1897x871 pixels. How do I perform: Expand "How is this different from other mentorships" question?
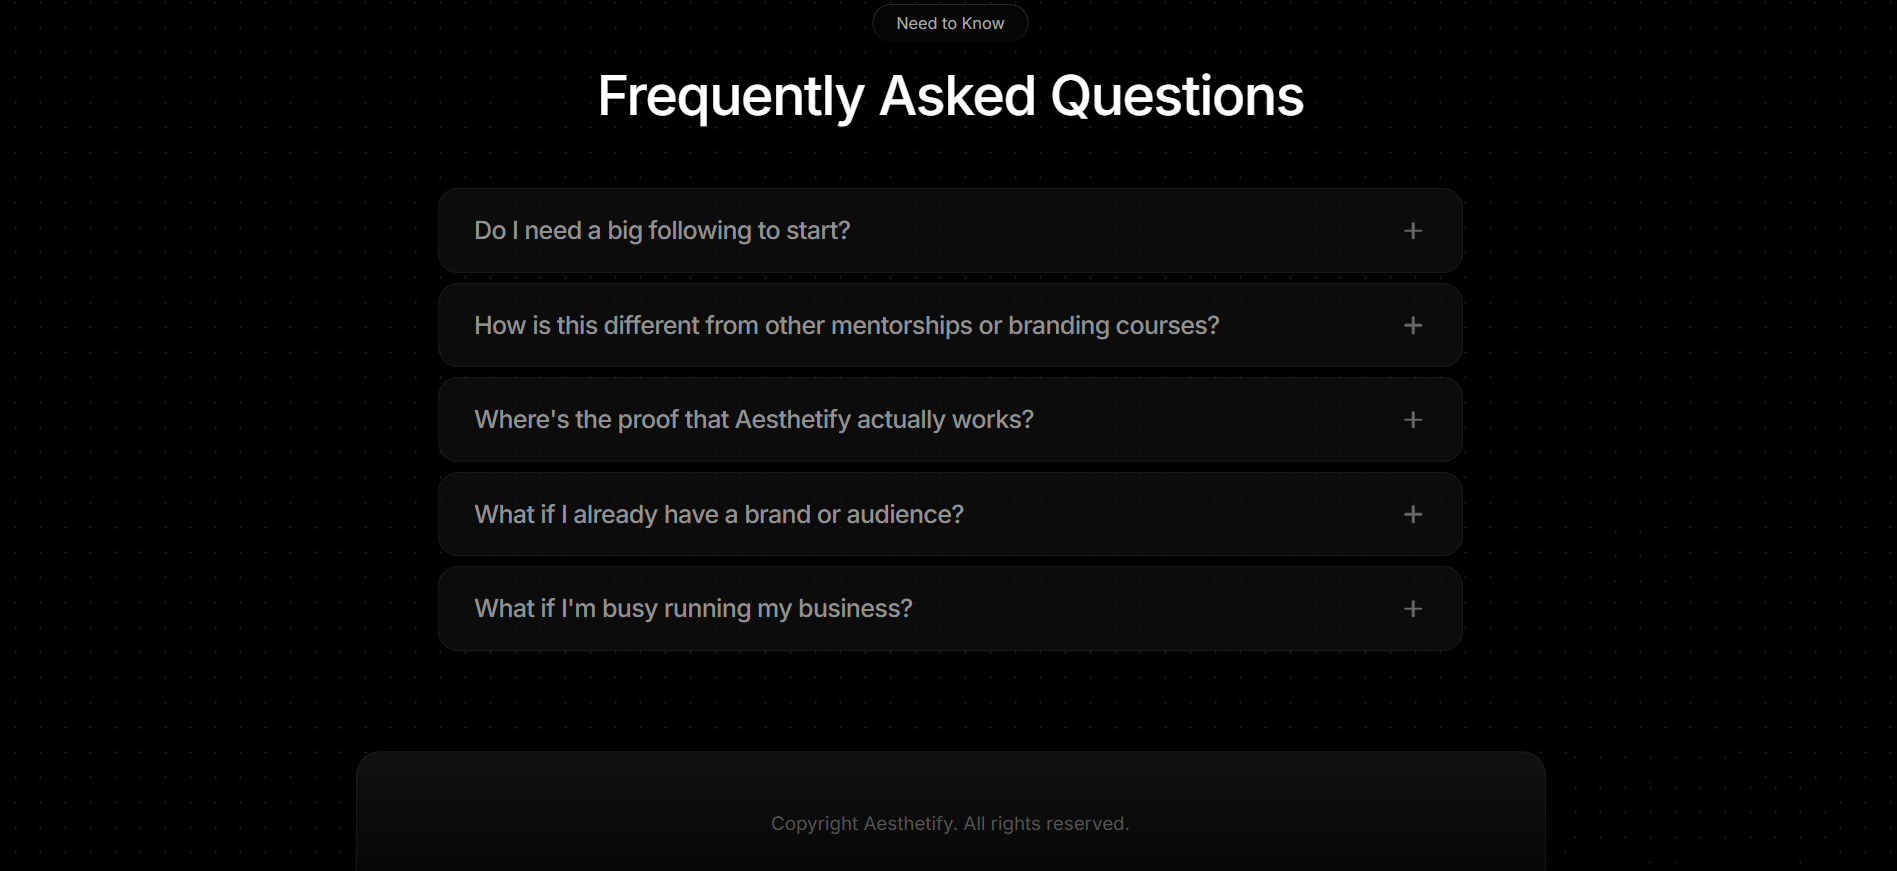pos(950,325)
